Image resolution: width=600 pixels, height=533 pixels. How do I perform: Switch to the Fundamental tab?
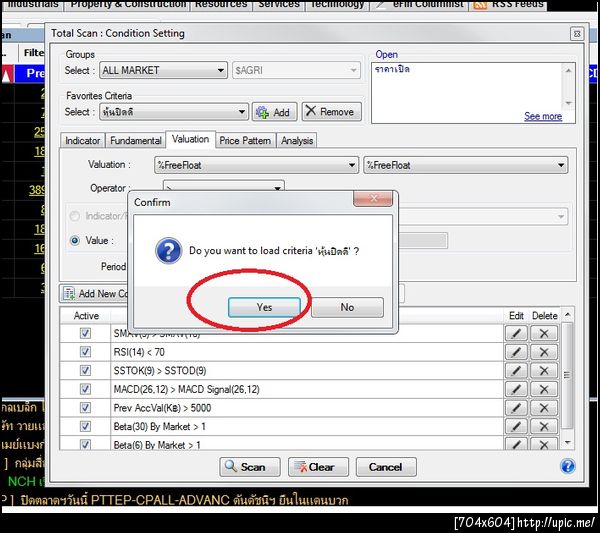click(x=135, y=141)
